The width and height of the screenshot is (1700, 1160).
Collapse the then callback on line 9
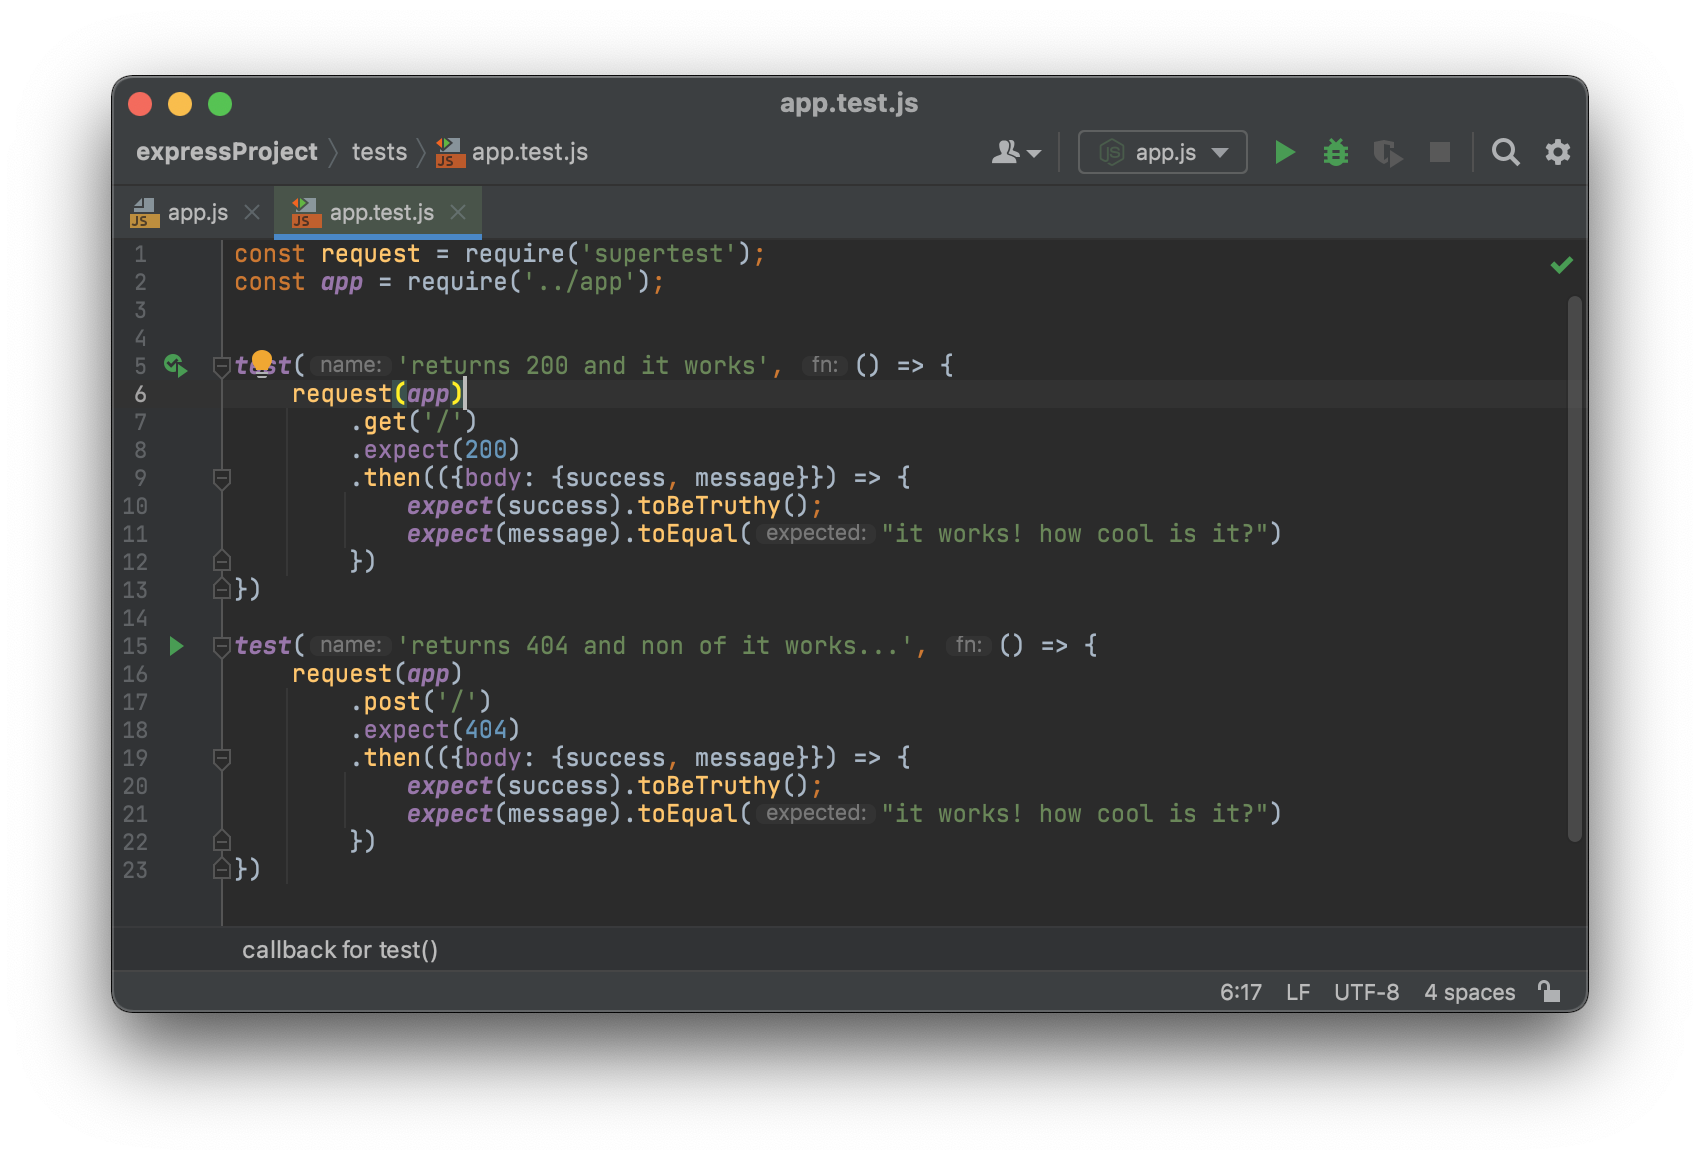(x=222, y=479)
